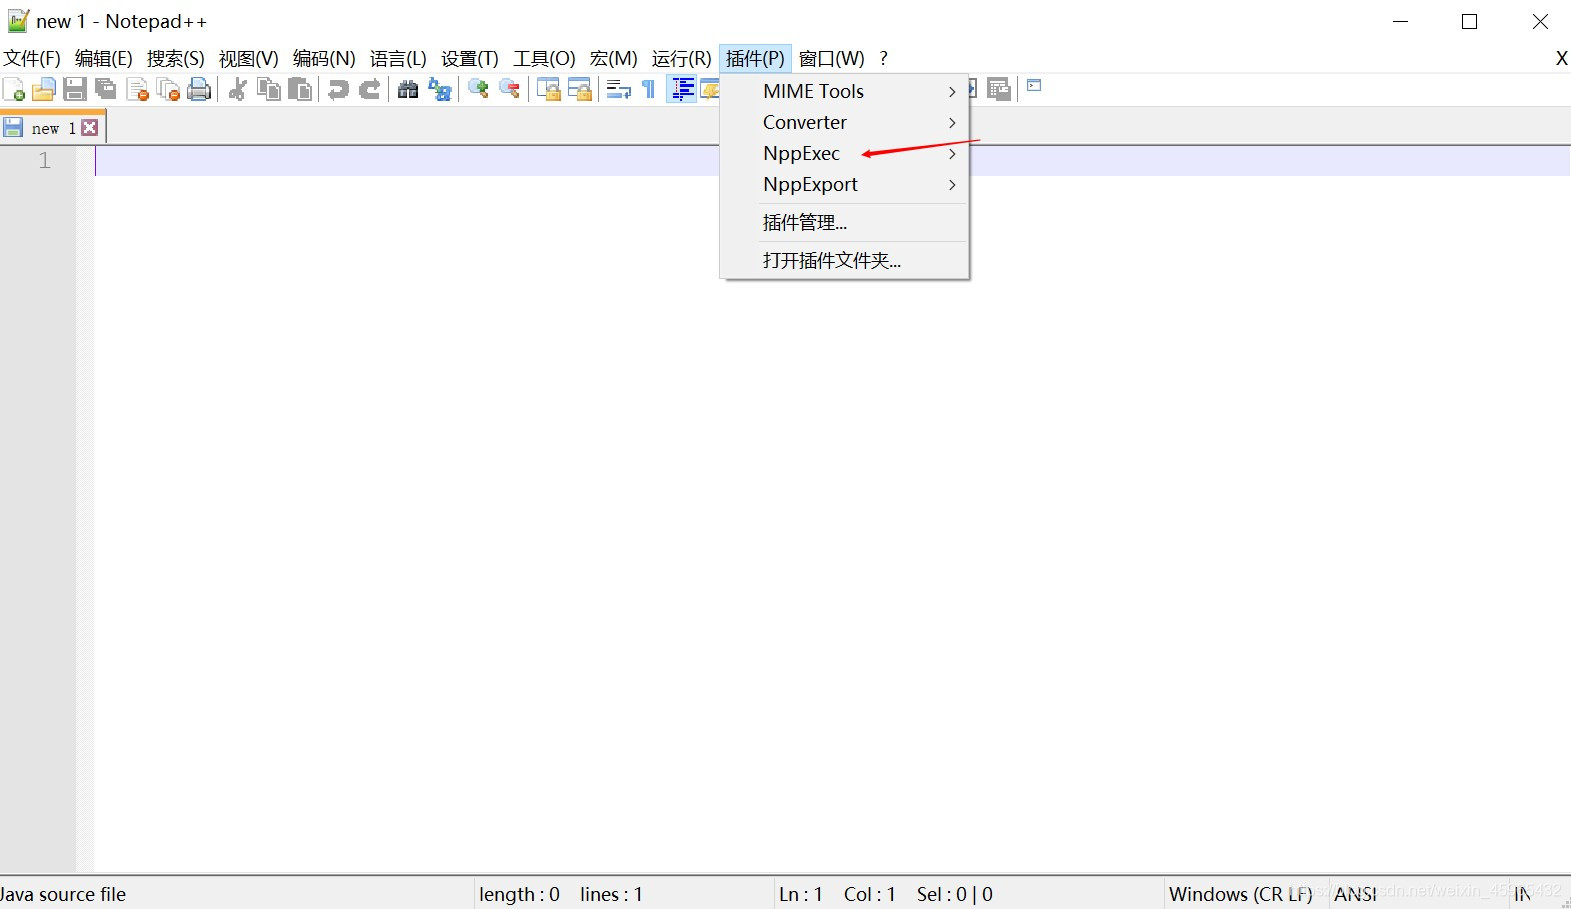Open the 文件(F) menu
Screen dimensions: 1571x909
[32, 59]
